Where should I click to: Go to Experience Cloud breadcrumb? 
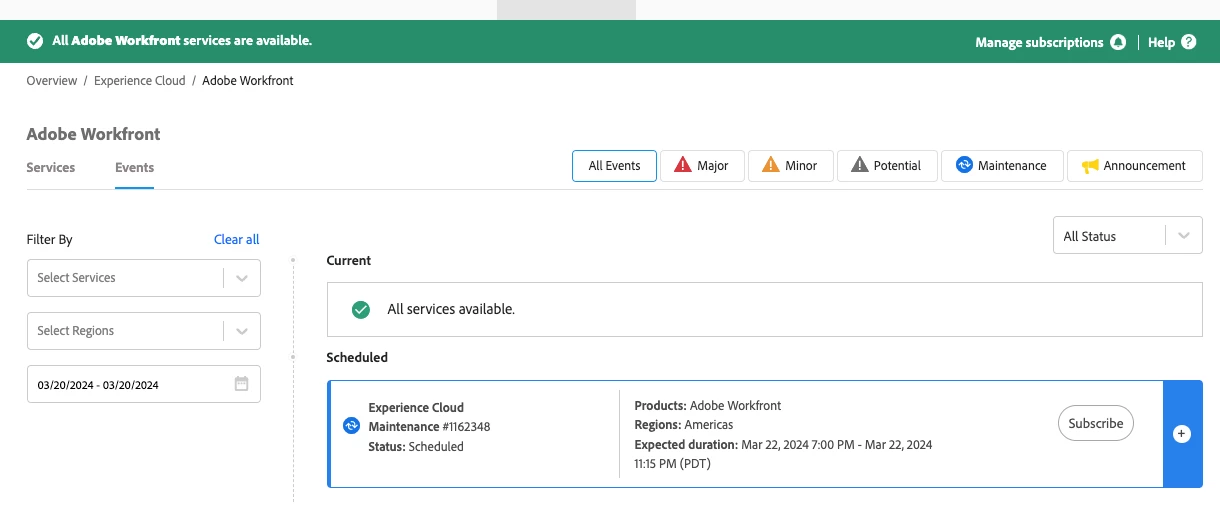point(140,80)
